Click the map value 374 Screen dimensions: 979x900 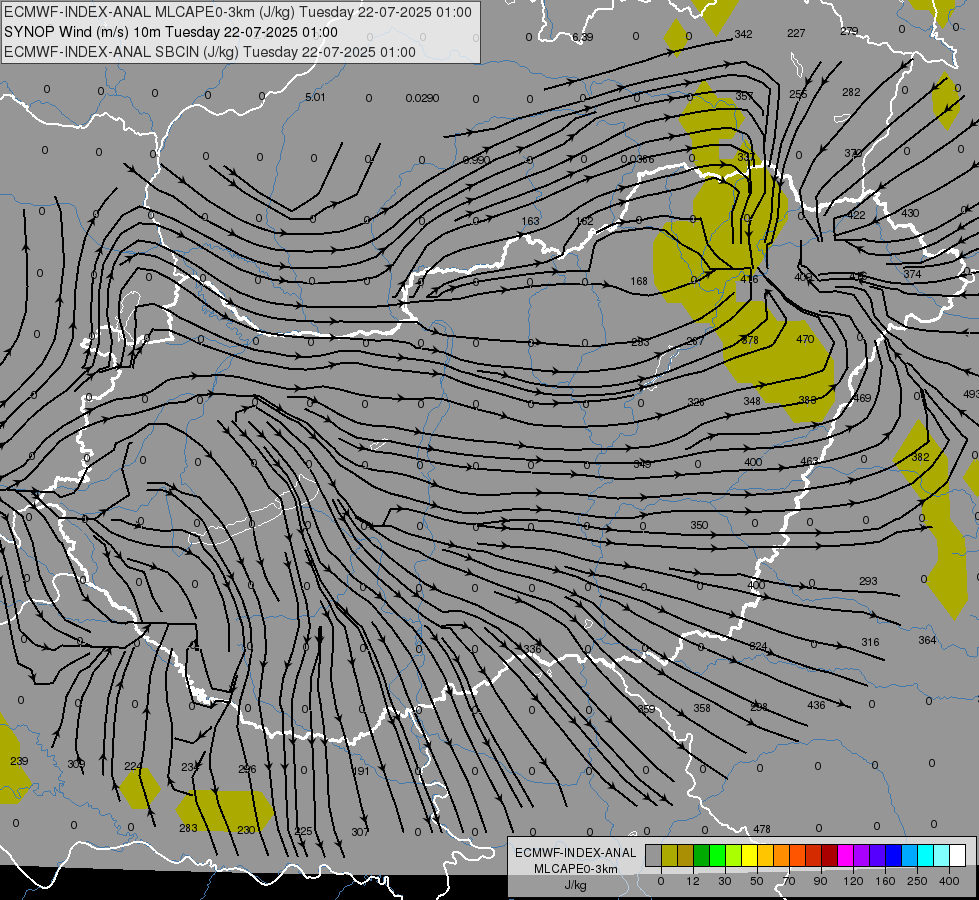pyautogui.click(x=912, y=274)
